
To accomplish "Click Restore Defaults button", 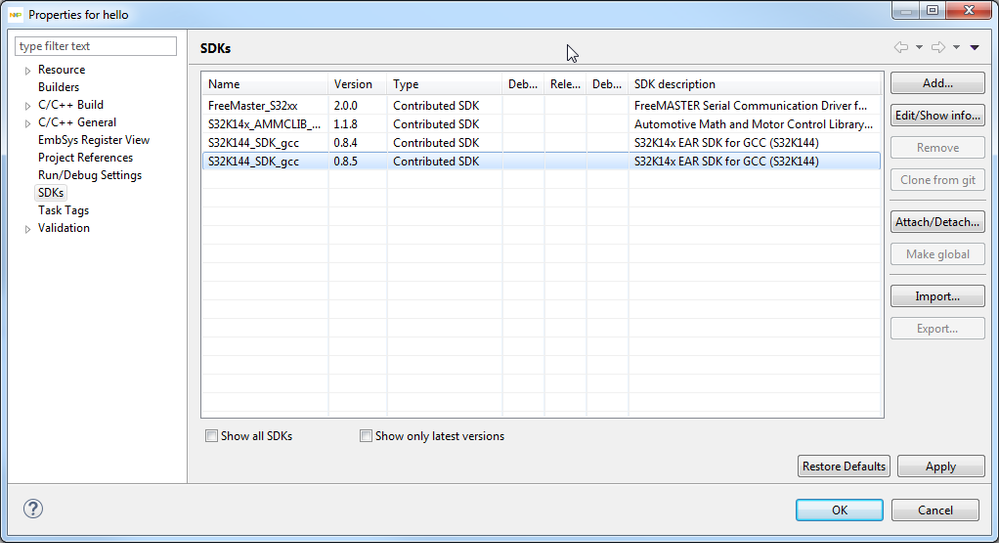I will point(844,467).
